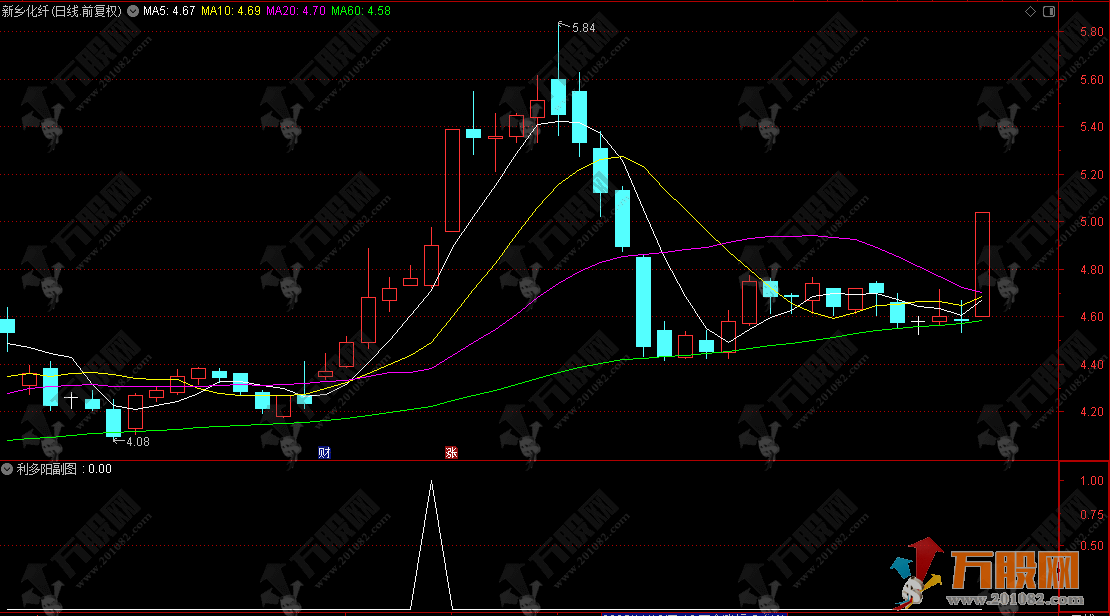
Task: Select the green MA60 indicator label
Action: [x=360, y=11]
